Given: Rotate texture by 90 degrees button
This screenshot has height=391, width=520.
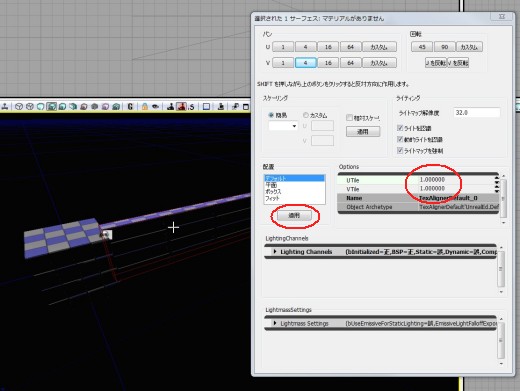Looking at the screenshot, I should pyautogui.click(x=444, y=47).
